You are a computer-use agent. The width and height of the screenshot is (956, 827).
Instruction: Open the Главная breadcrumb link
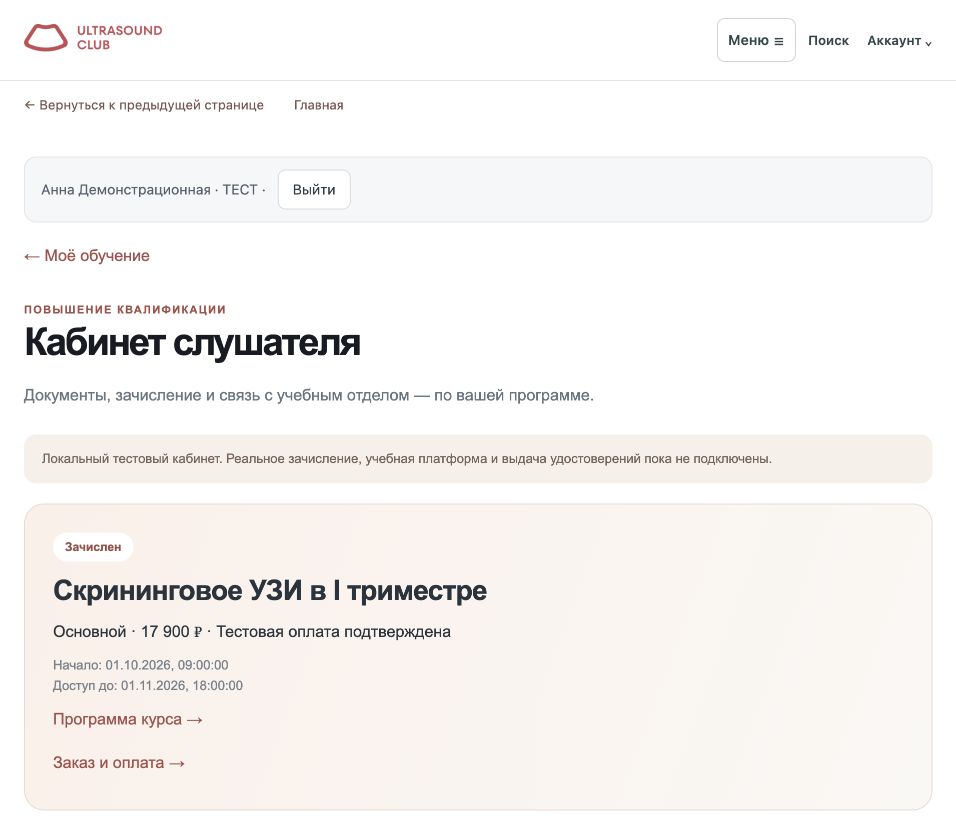tap(318, 105)
